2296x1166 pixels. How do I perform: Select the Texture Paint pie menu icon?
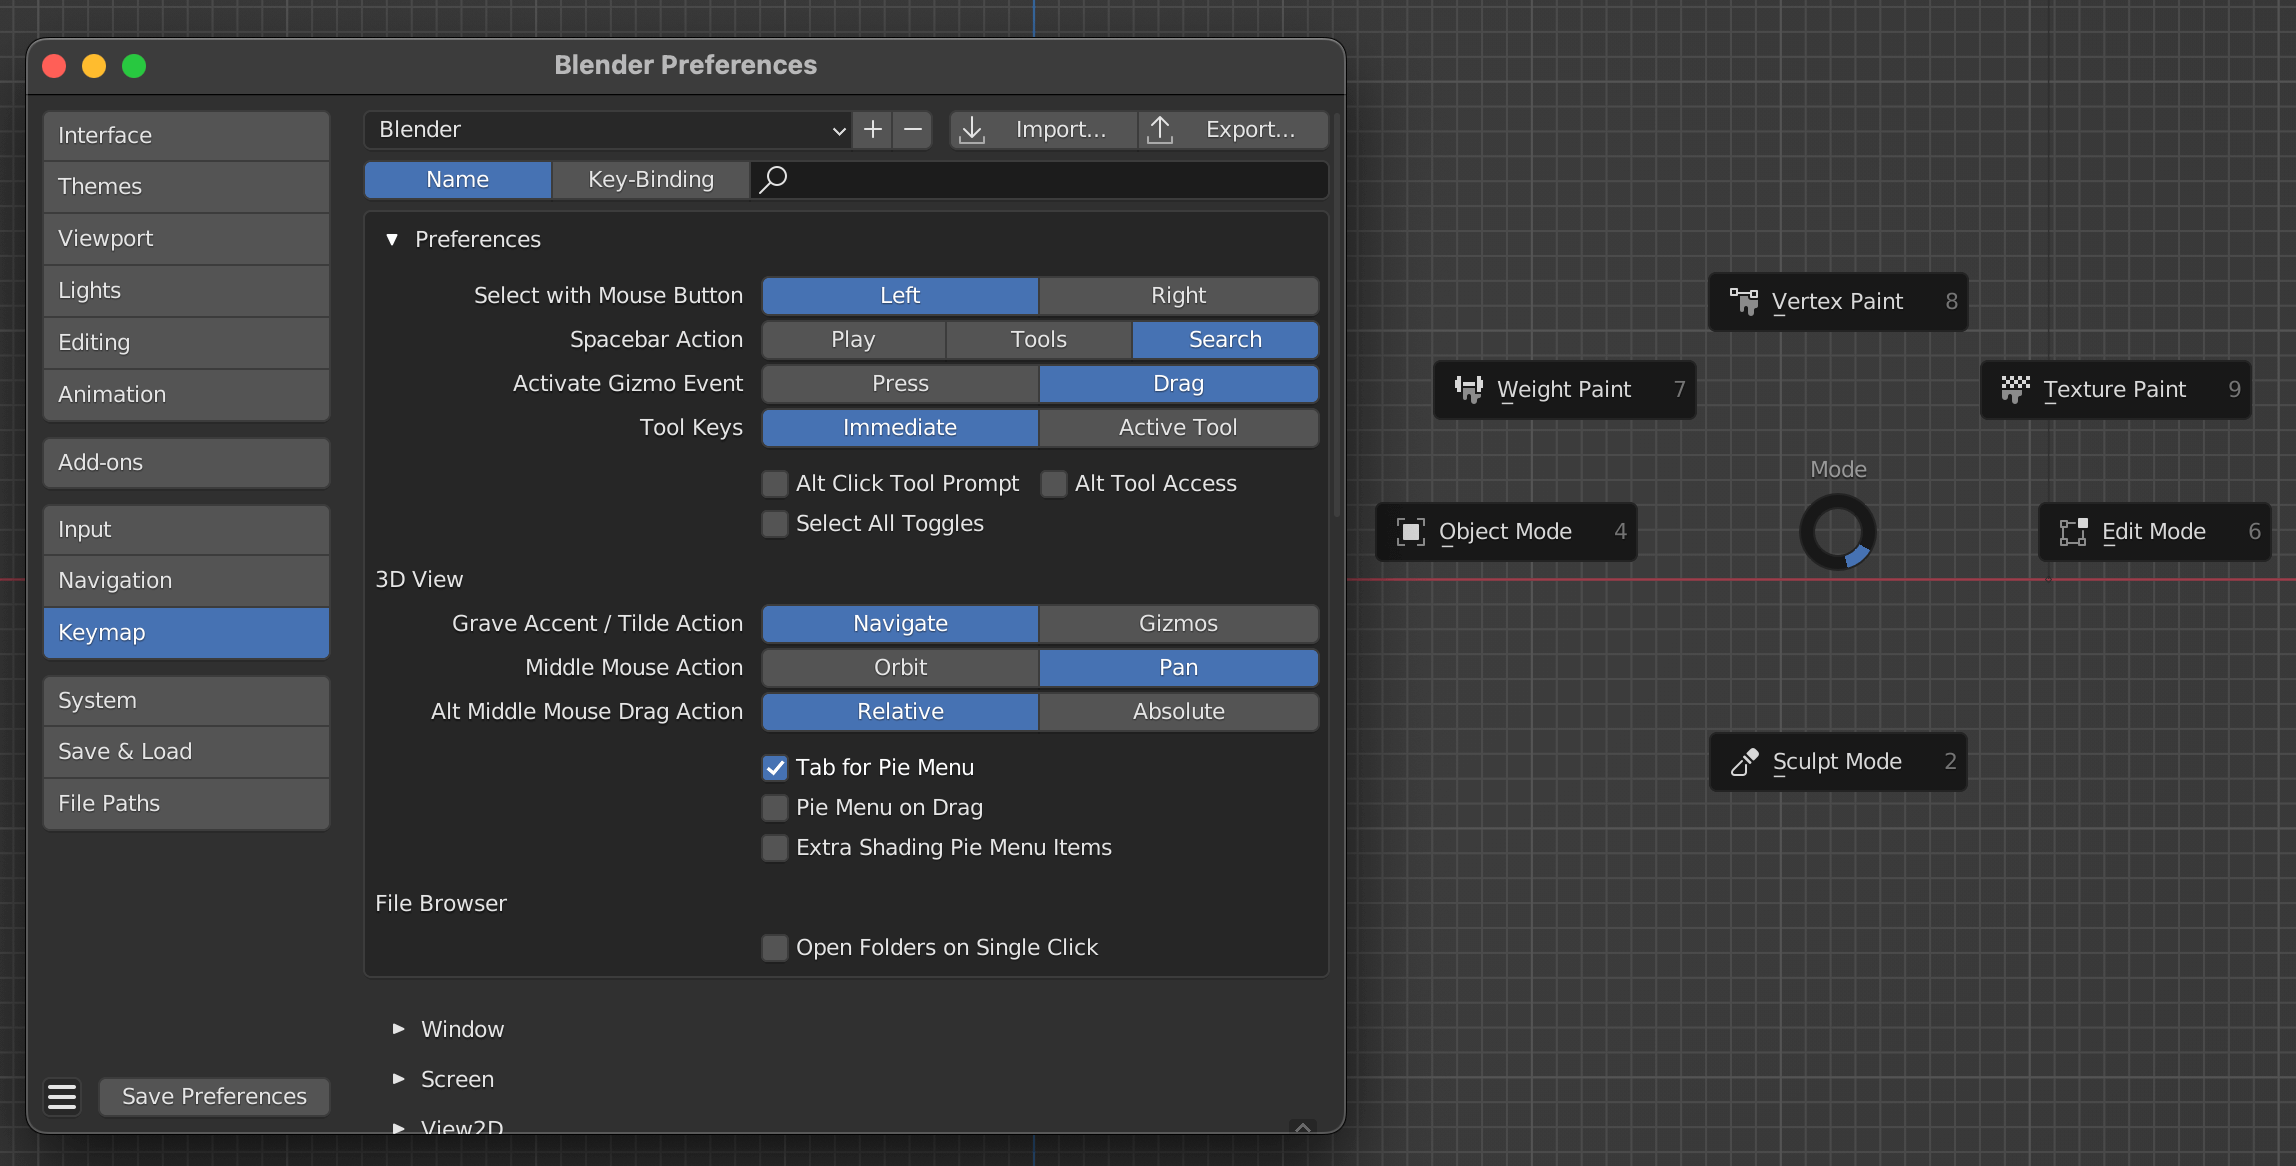[2015, 389]
